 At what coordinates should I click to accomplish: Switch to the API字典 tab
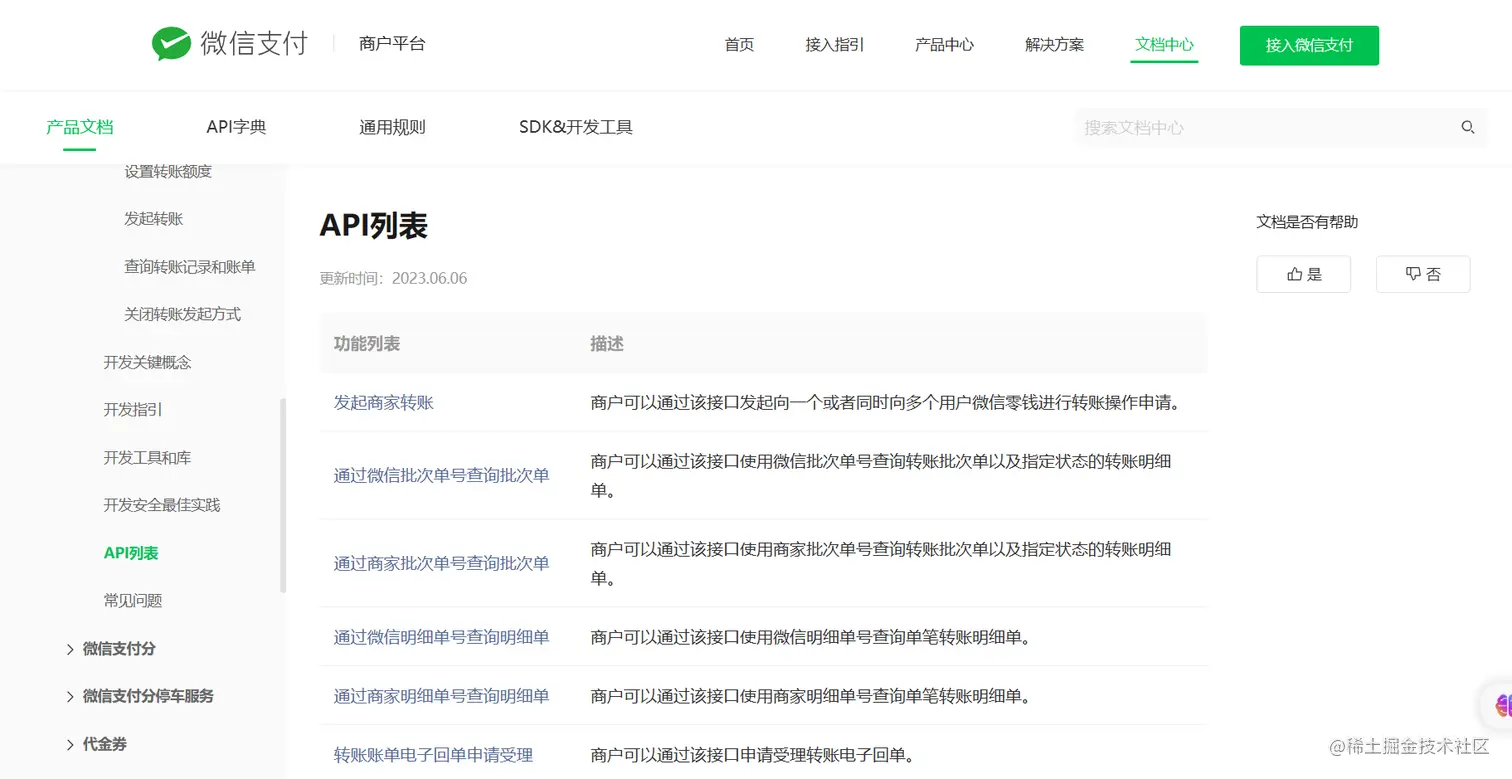pos(236,127)
